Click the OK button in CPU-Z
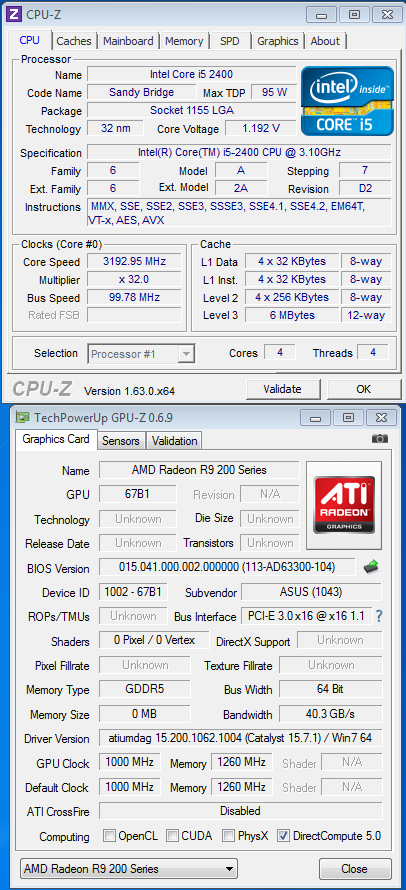Viewport: 406px width, 890px height. 363,389
